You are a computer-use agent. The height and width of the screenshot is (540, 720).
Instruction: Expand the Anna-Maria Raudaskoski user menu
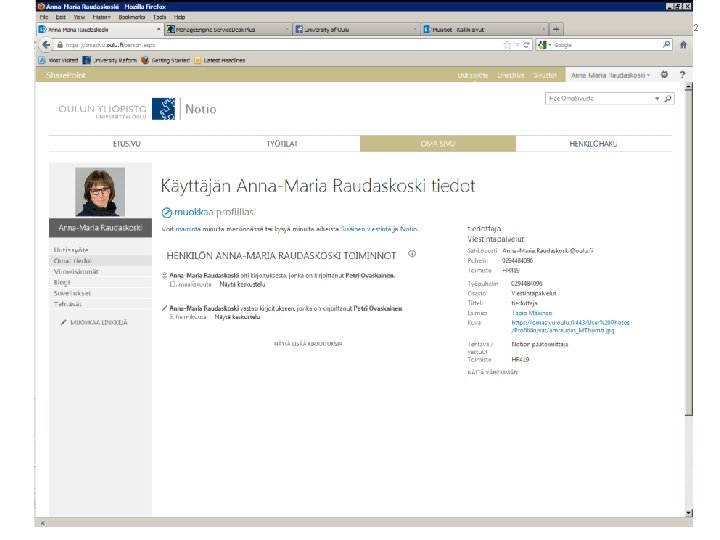tap(610, 75)
